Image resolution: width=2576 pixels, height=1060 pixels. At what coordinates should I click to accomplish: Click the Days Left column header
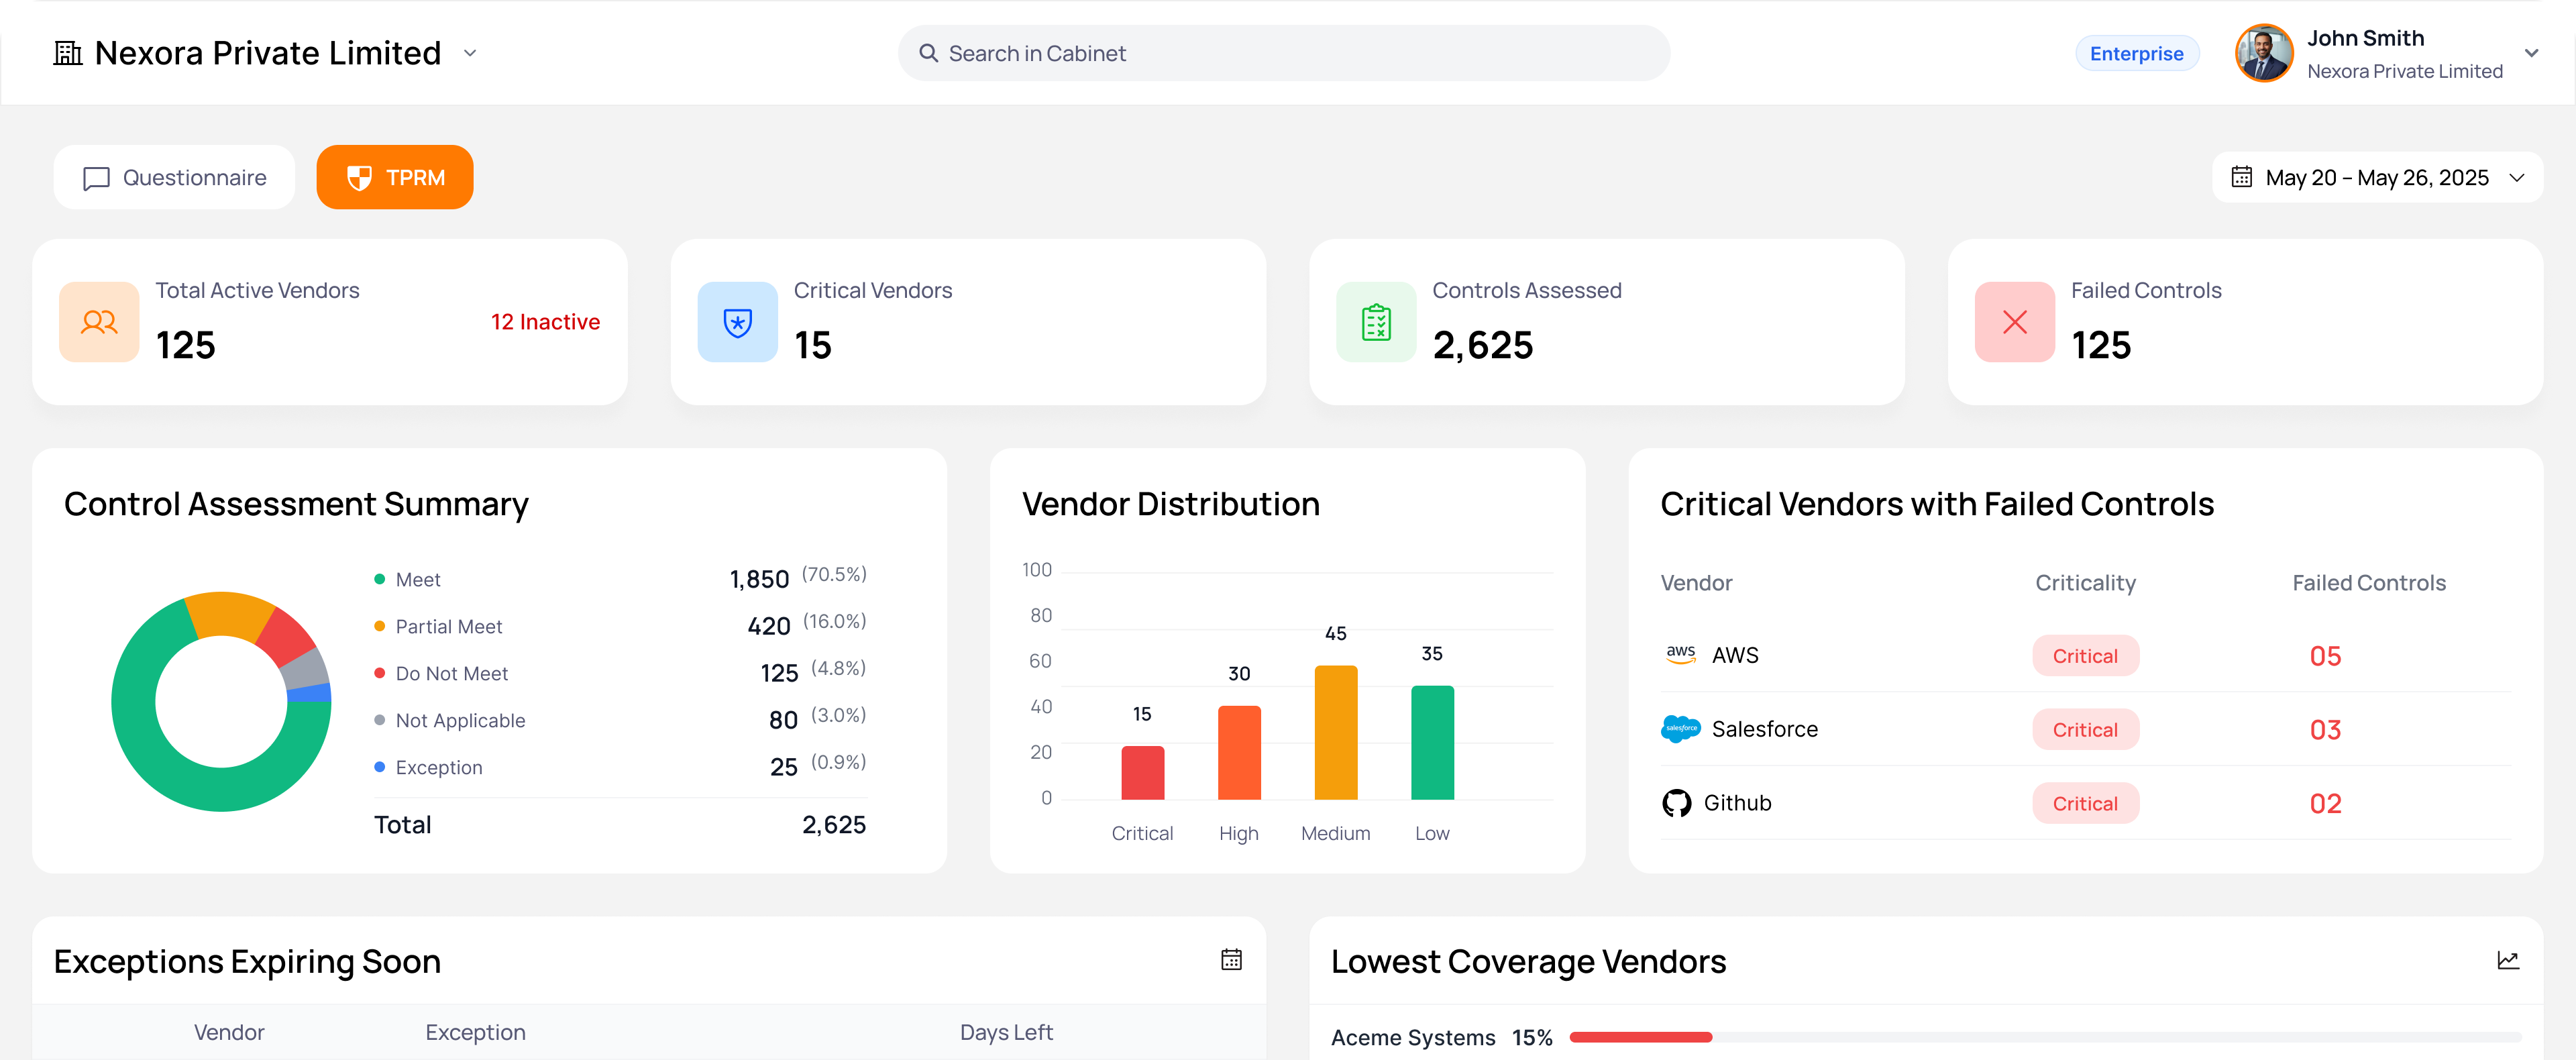1006,1032
